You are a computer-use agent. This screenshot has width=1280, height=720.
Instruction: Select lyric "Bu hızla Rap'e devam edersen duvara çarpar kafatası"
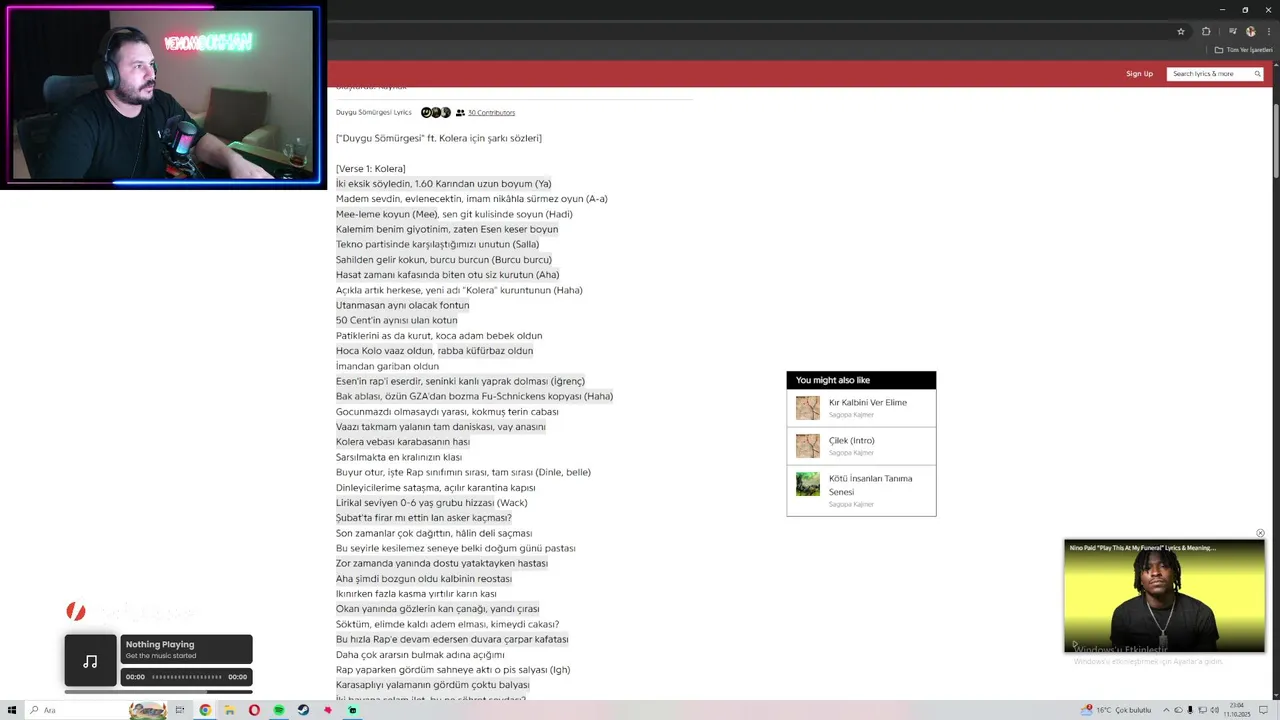tap(452, 640)
